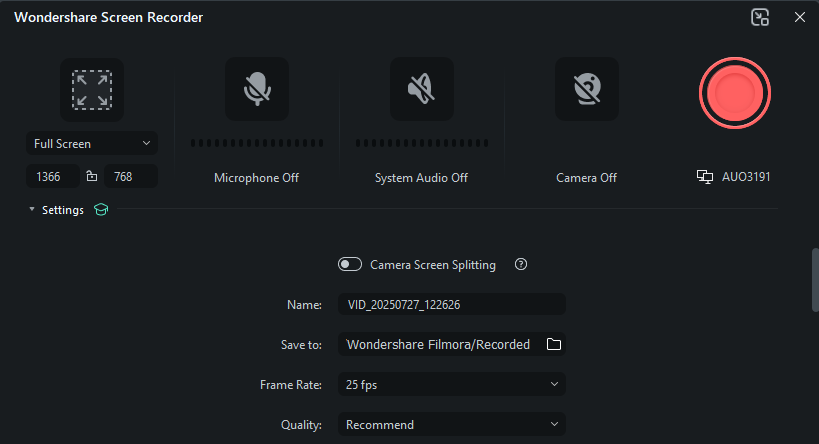The image size is (819, 444).
Task: Open Camera Screen Splitting help icon
Action: [521, 264]
